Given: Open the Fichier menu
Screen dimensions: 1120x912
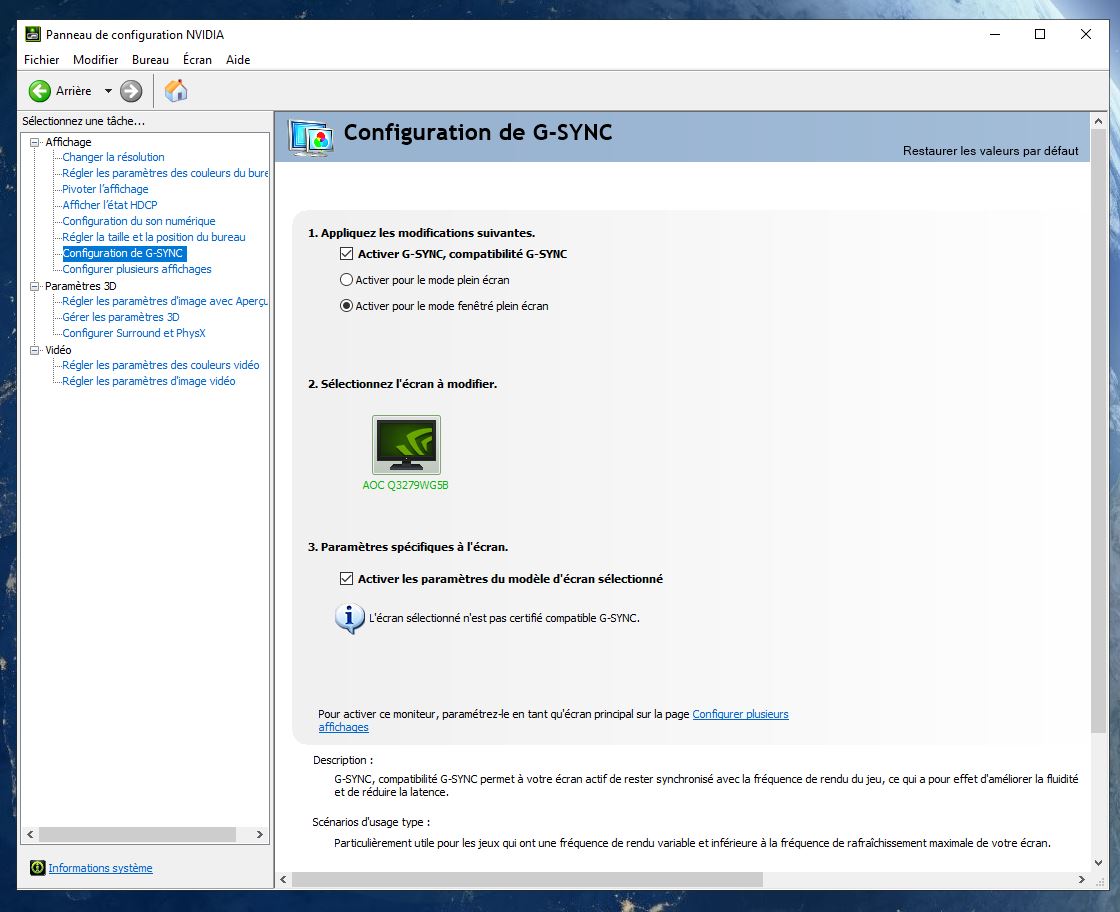Looking at the screenshot, I should click(41, 60).
